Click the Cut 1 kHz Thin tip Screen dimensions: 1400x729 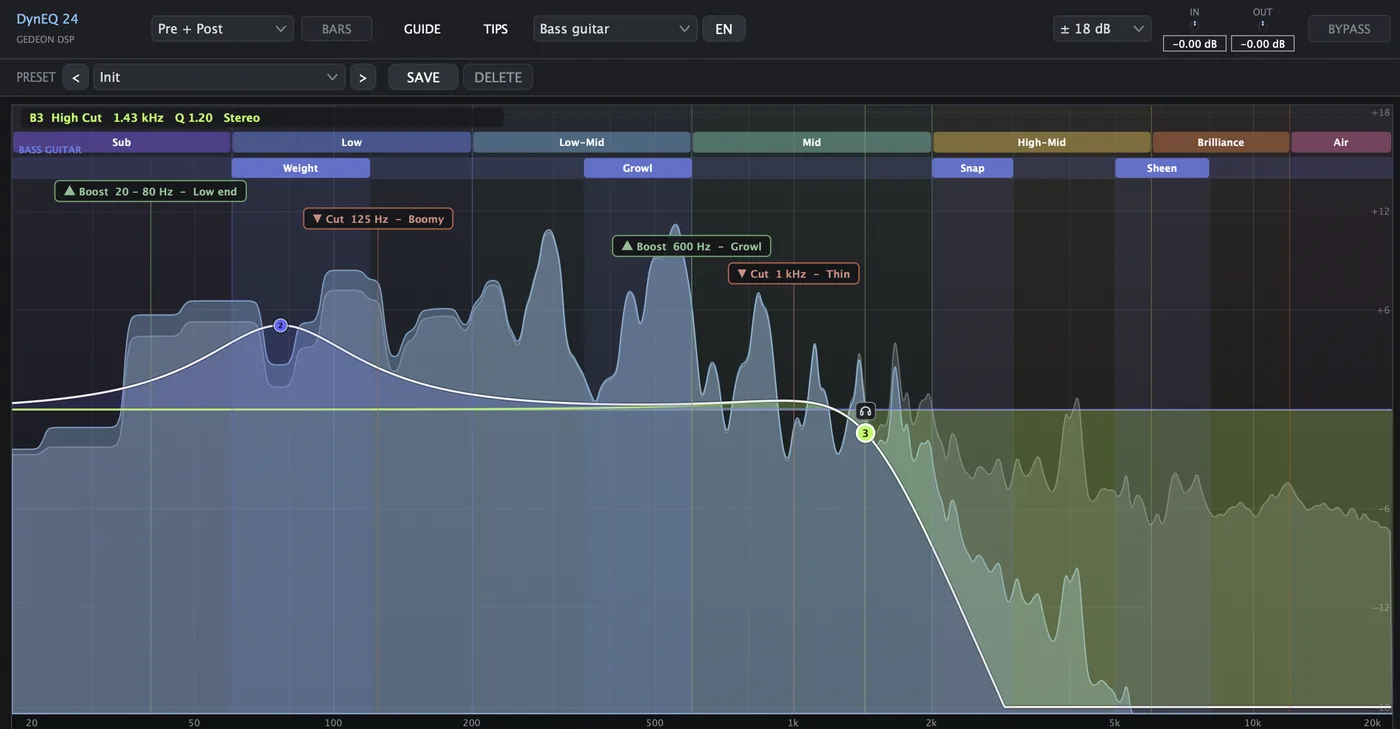click(x=794, y=273)
